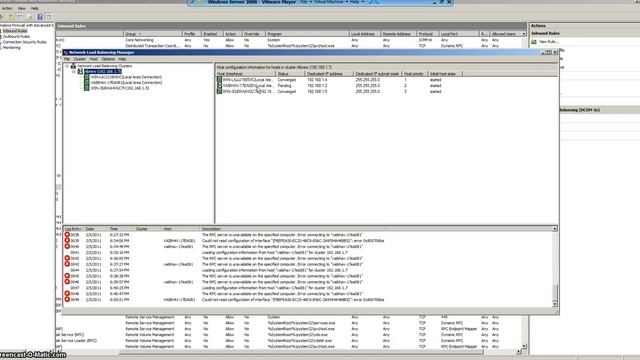
Task: Select Outbound Rules in firewall tree
Action: 17,36
